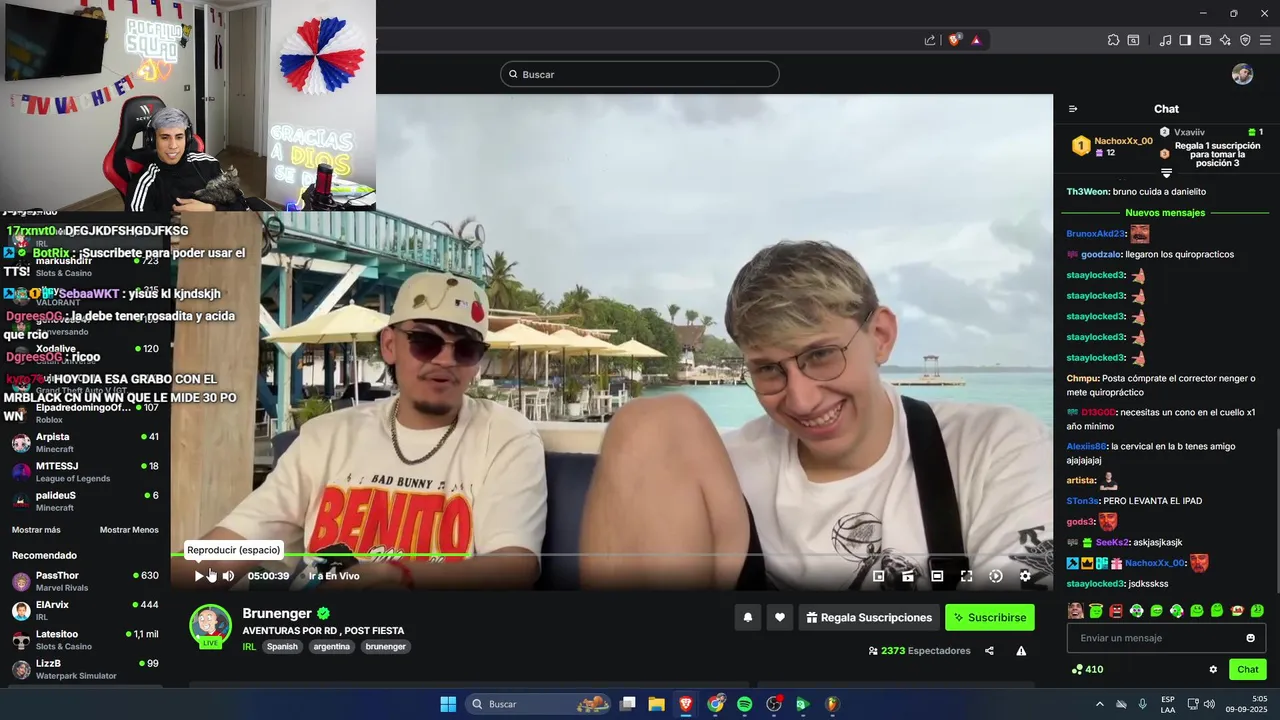Click the Suscribirse button
The image size is (1280, 720).
click(990, 618)
